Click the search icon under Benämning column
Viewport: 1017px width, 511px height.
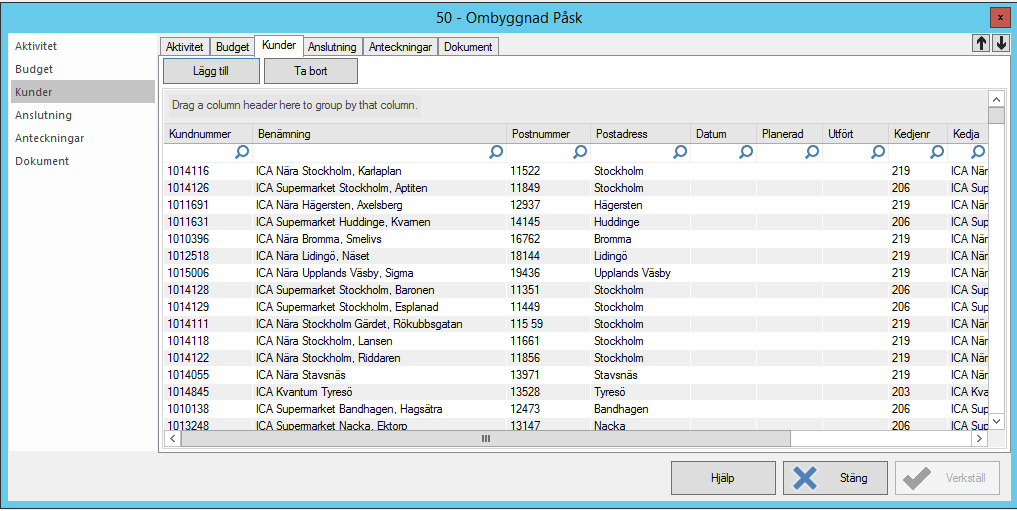pos(496,152)
